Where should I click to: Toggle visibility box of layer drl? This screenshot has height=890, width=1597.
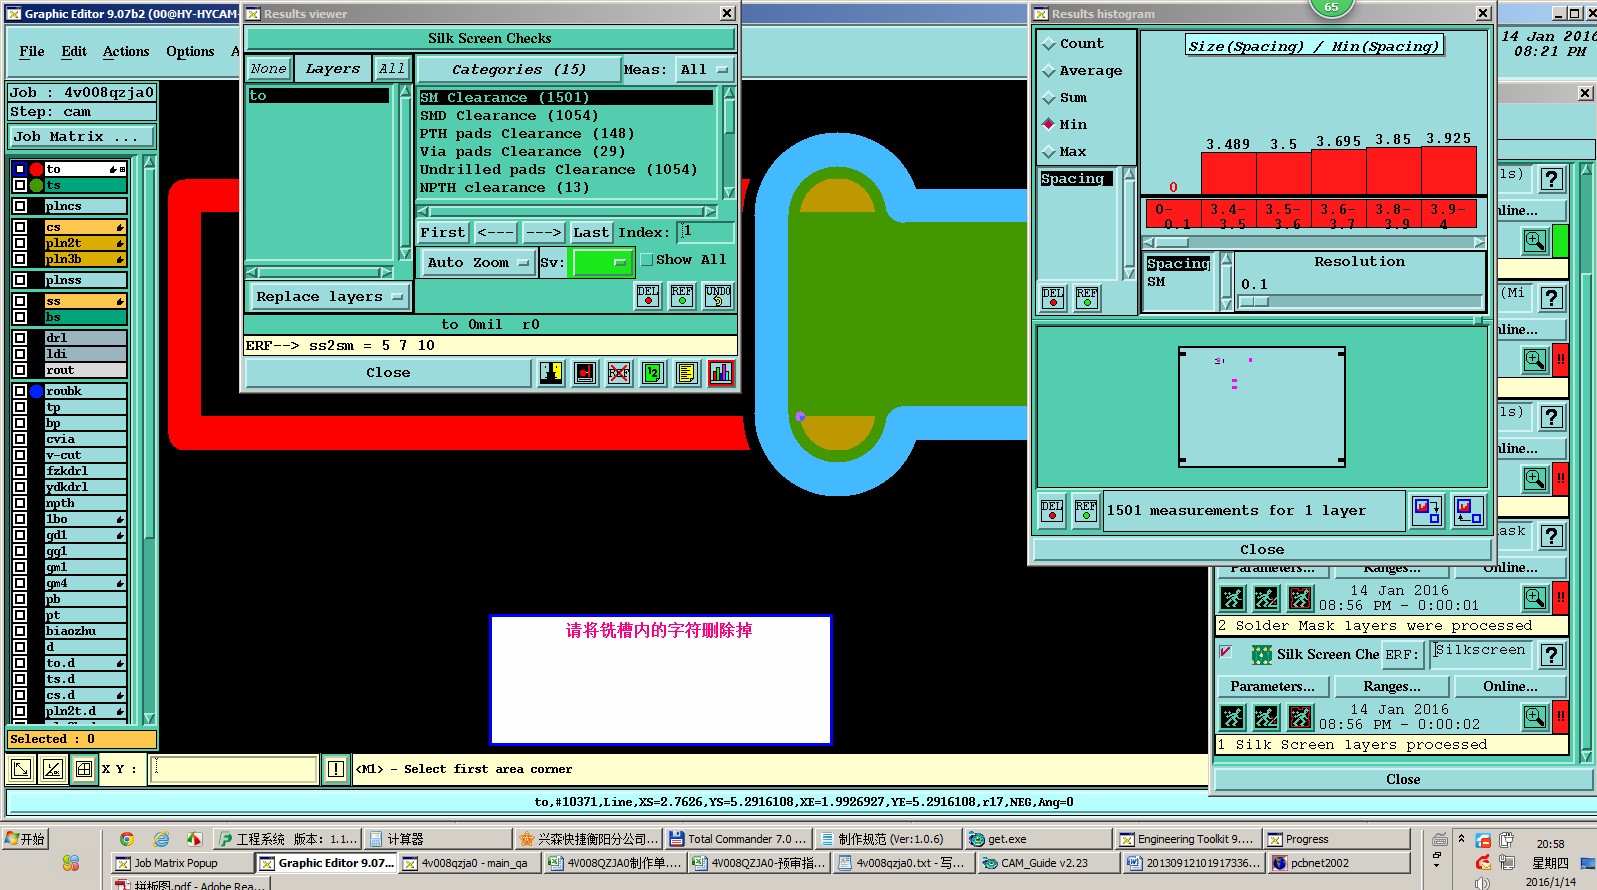(x=20, y=338)
